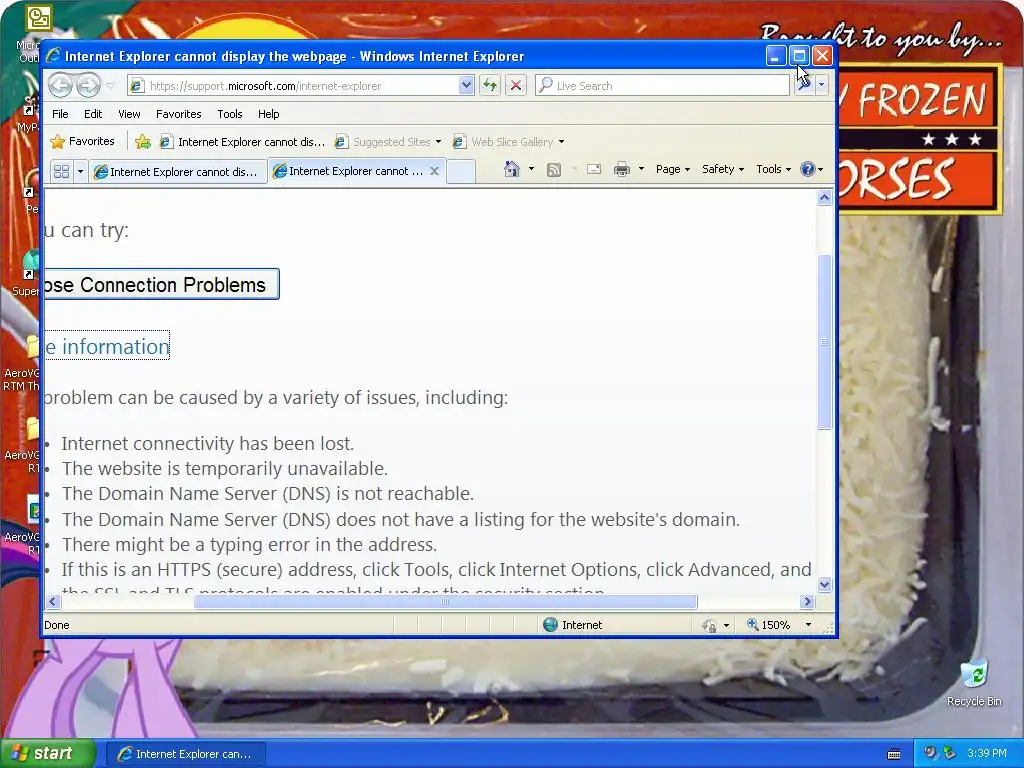Open the Safety command menu

point(722,169)
